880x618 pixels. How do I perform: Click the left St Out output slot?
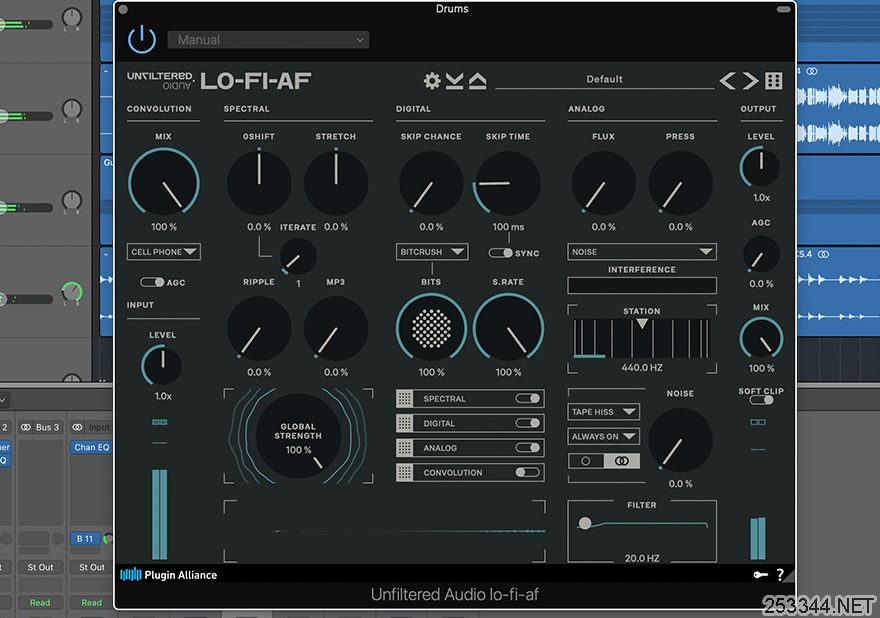[x=40, y=567]
